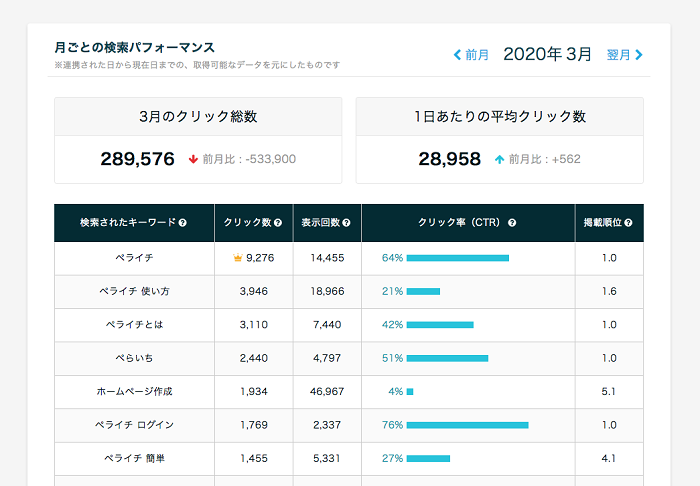Click the クリック数 column header
The width and height of the screenshot is (700, 486).
(254, 223)
